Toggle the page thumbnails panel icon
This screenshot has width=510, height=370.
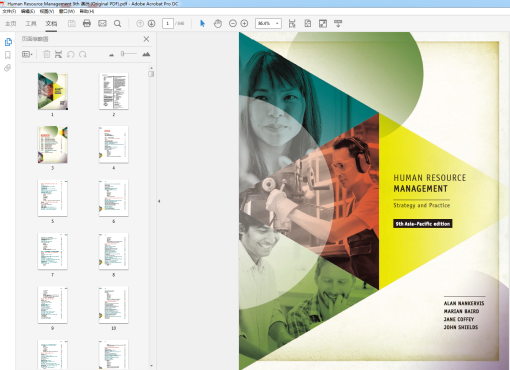pyautogui.click(x=8, y=42)
